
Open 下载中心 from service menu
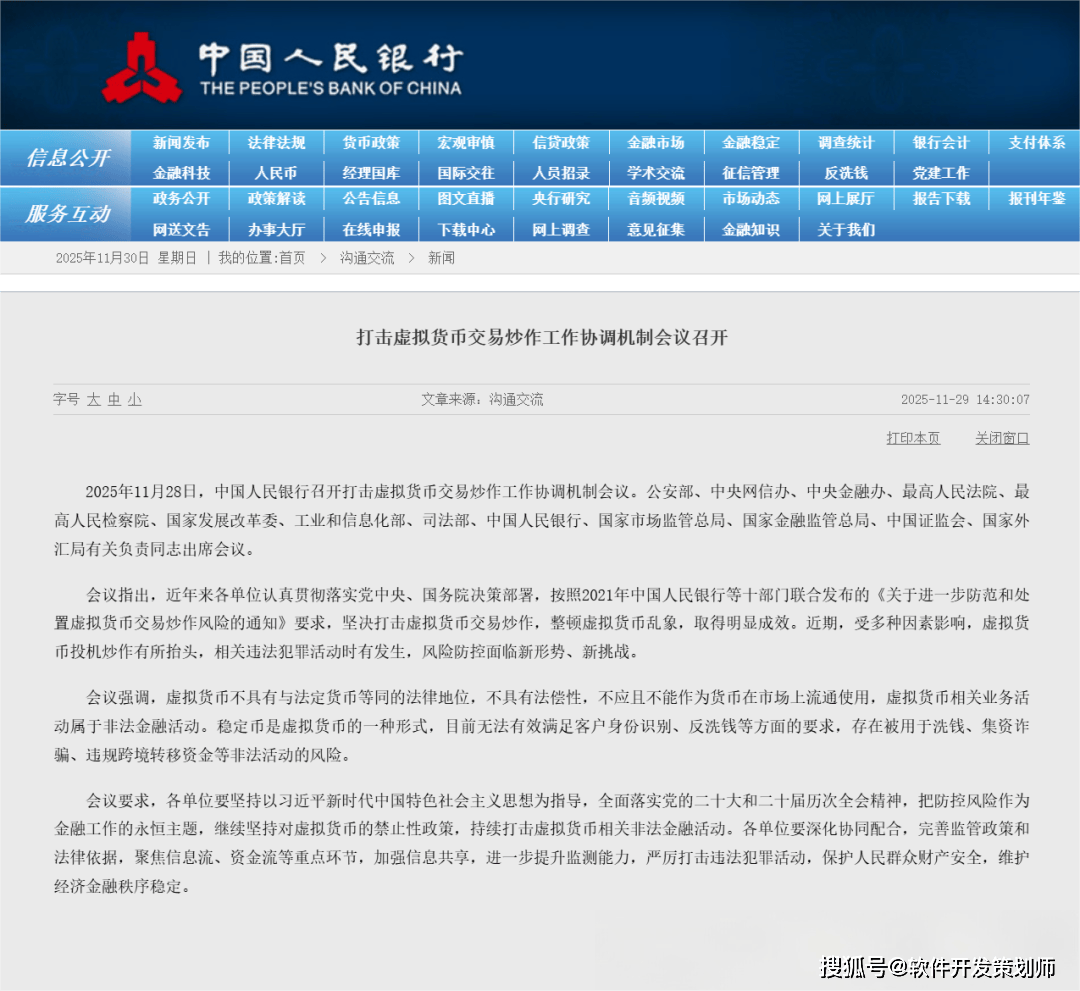click(466, 230)
